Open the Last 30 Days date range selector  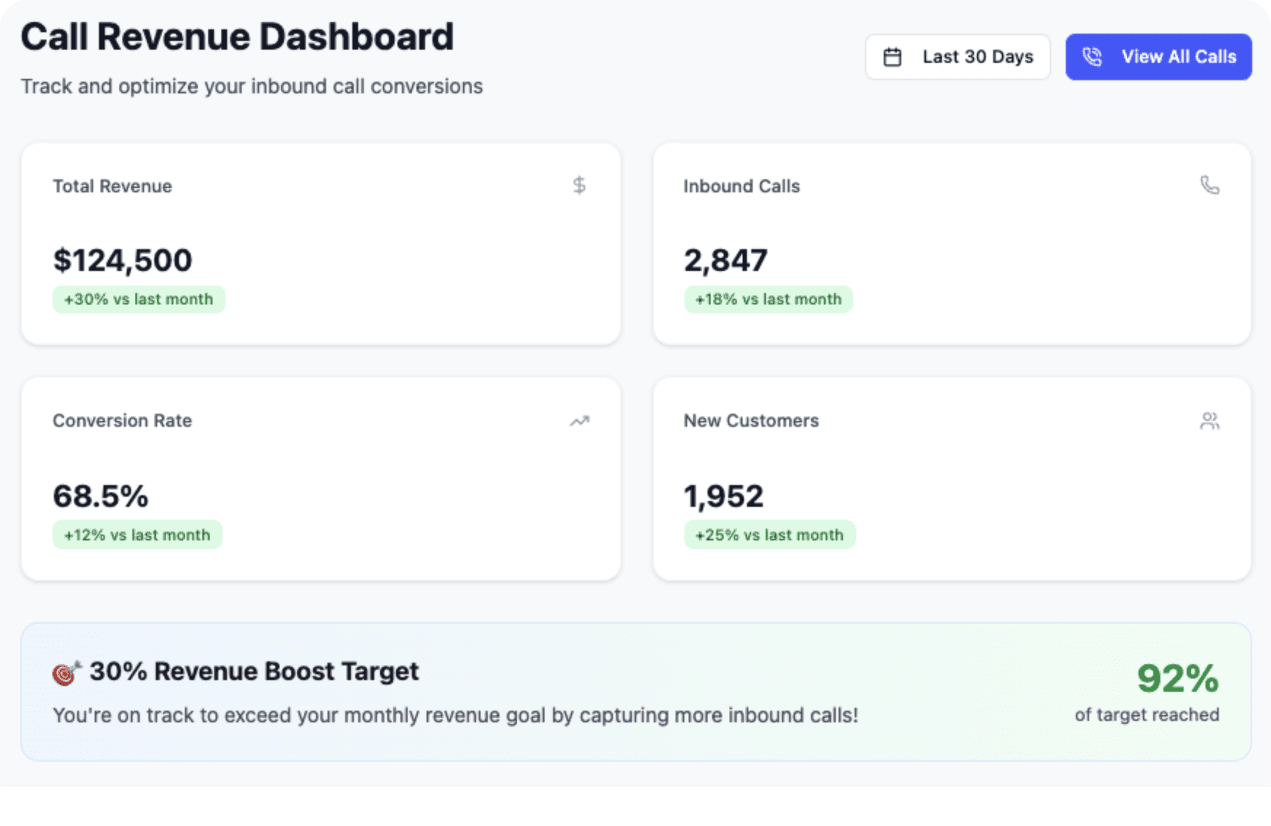click(957, 57)
